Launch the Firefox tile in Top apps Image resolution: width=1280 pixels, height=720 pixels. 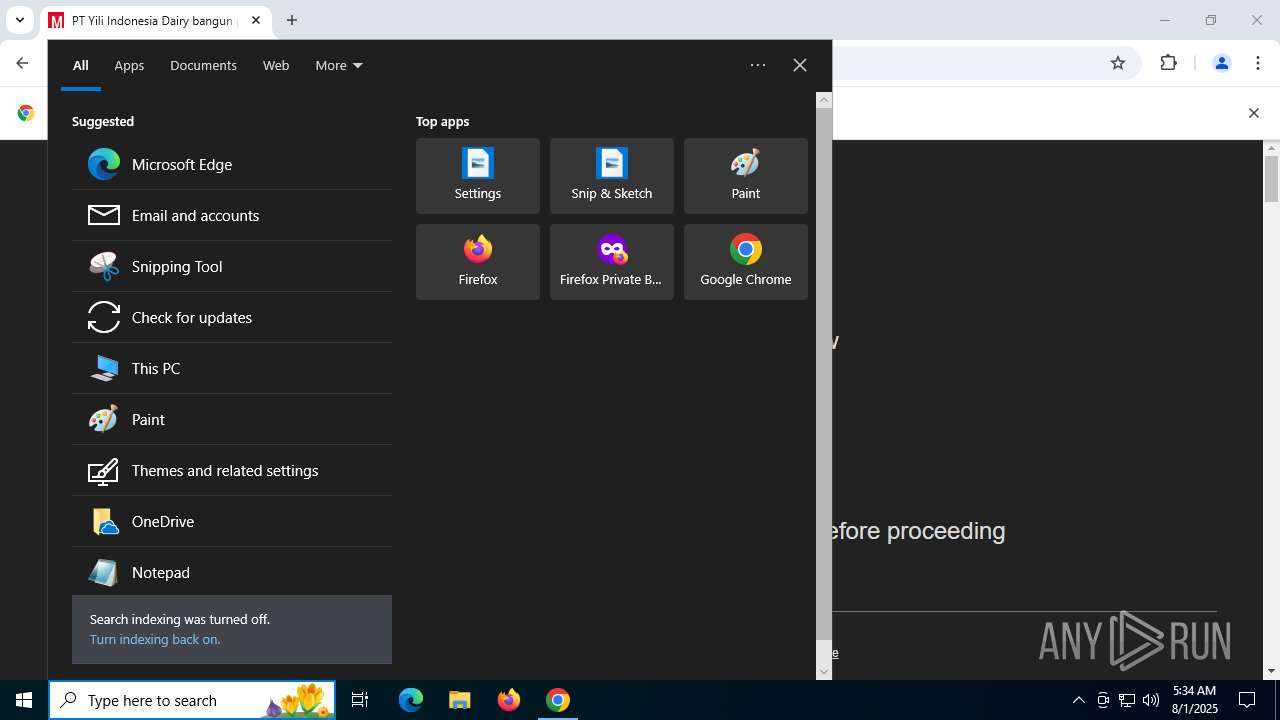point(478,262)
